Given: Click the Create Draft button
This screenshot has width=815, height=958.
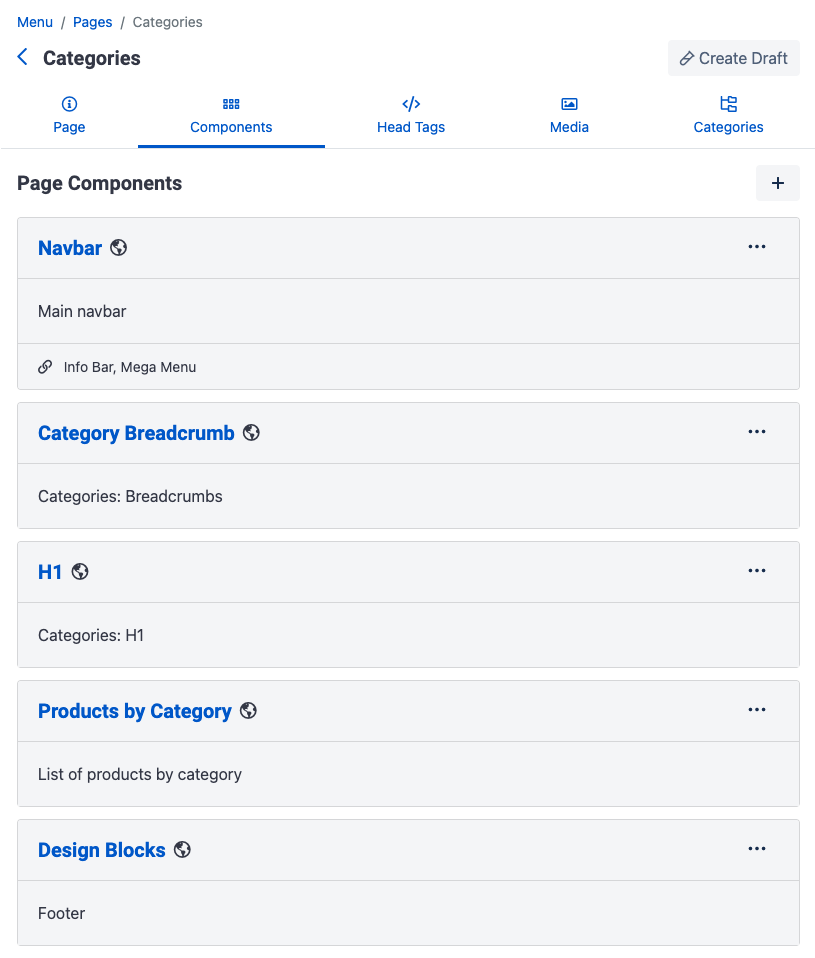Looking at the screenshot, I should point(733,58).
